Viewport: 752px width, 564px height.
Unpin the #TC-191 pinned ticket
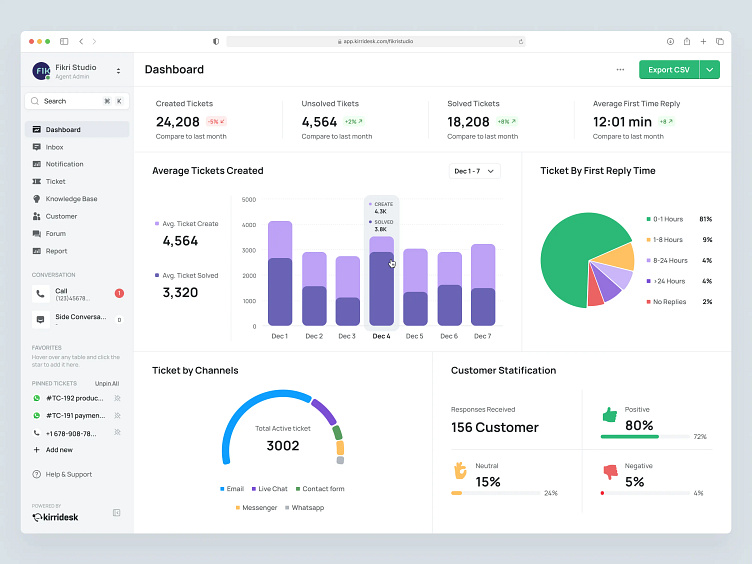click(117, 415)
